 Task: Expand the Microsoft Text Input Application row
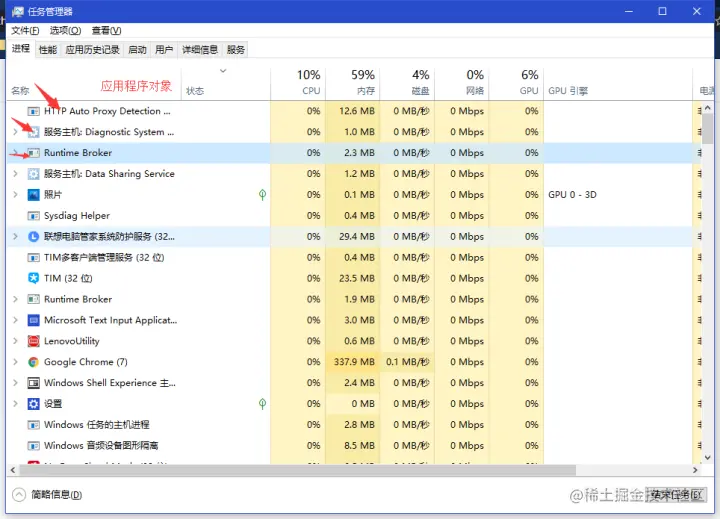point(15,320)
